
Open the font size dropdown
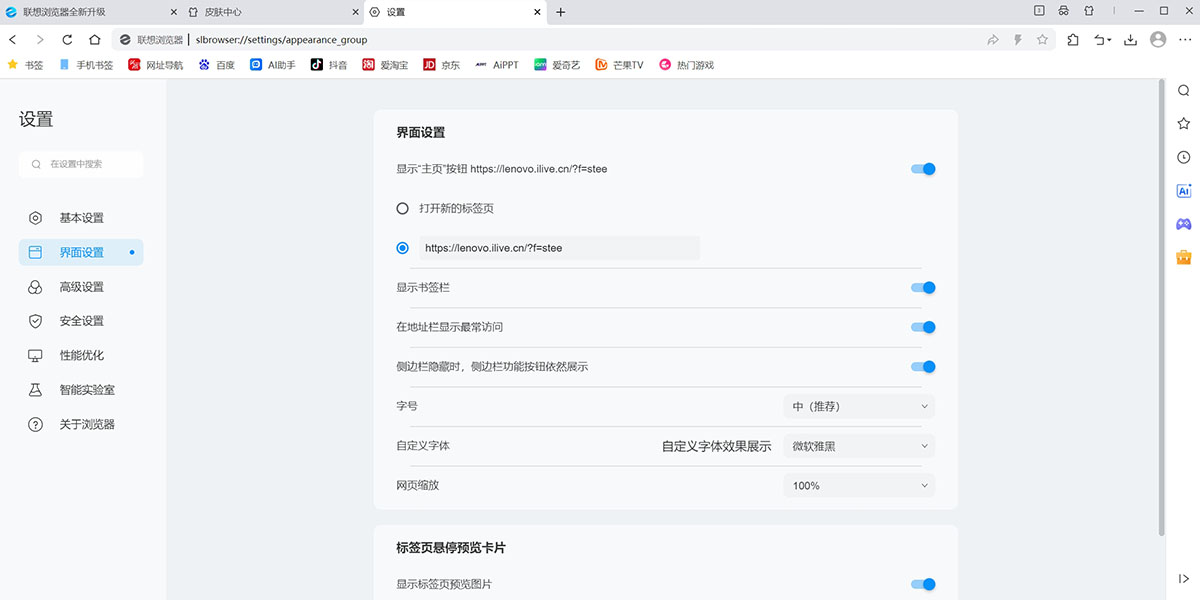point(859,407)
